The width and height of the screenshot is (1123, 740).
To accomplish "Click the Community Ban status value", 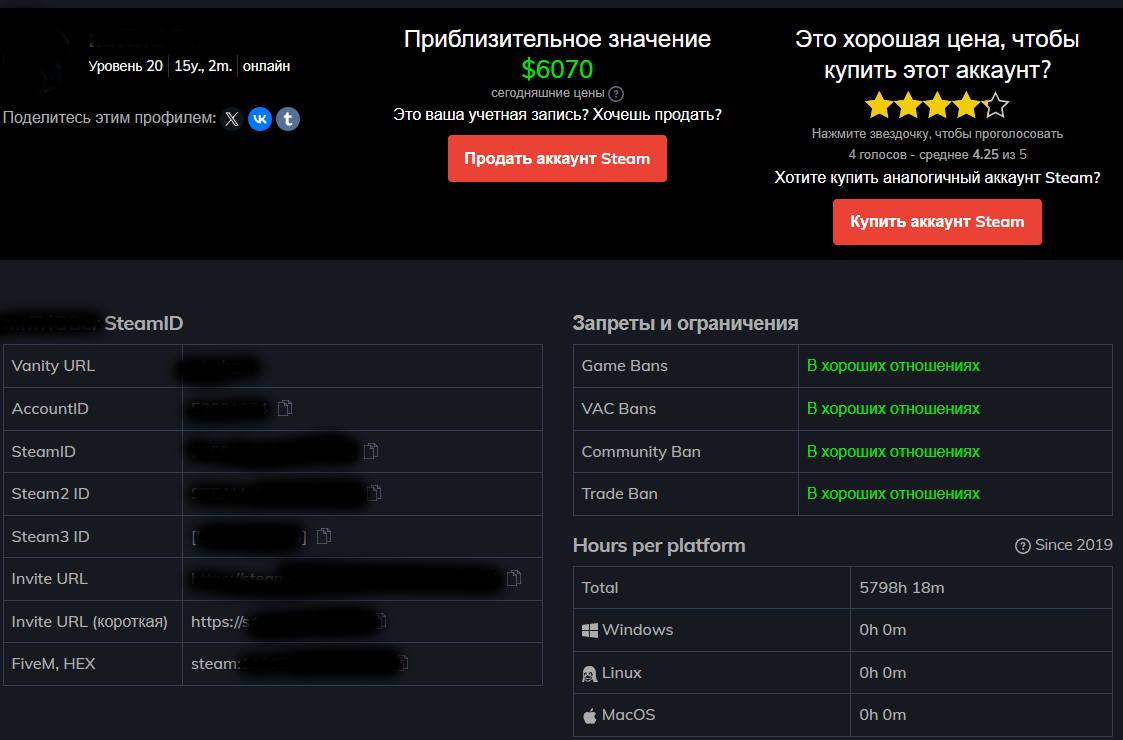I will coord(893,451).
